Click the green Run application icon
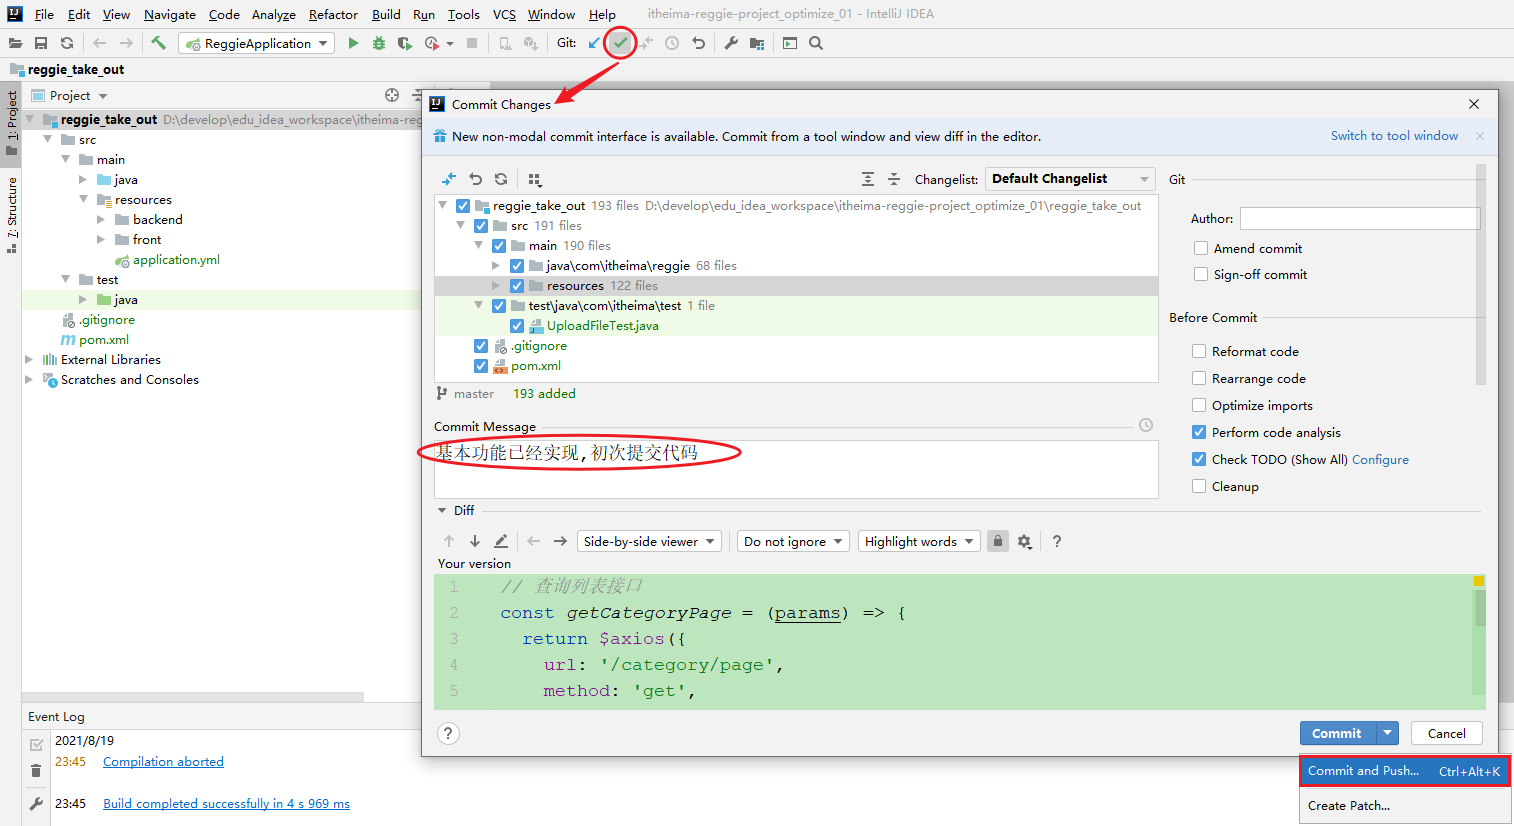This screenshot has width=1514, height=826. [x=353, y=43]
